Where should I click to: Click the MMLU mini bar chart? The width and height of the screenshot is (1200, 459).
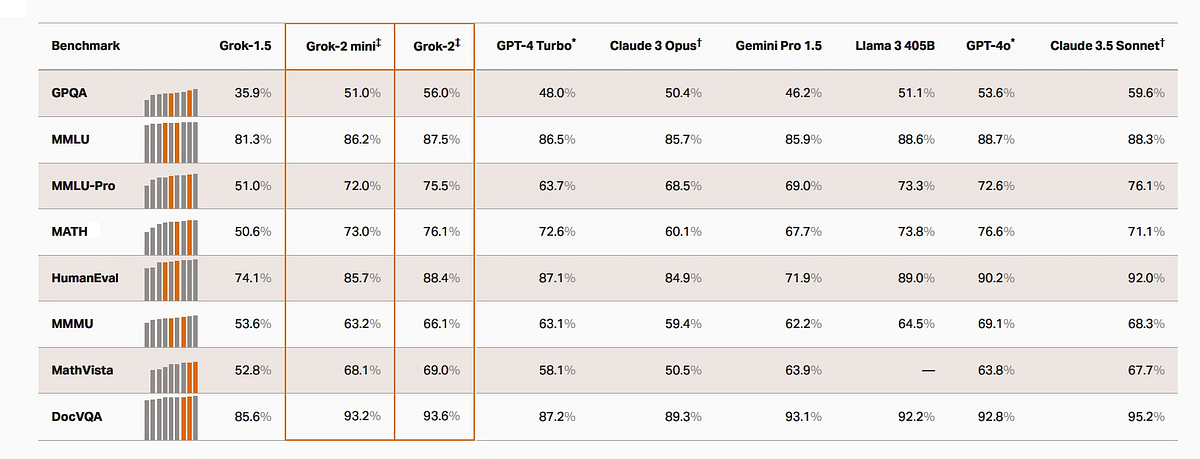tap(172, 143)
